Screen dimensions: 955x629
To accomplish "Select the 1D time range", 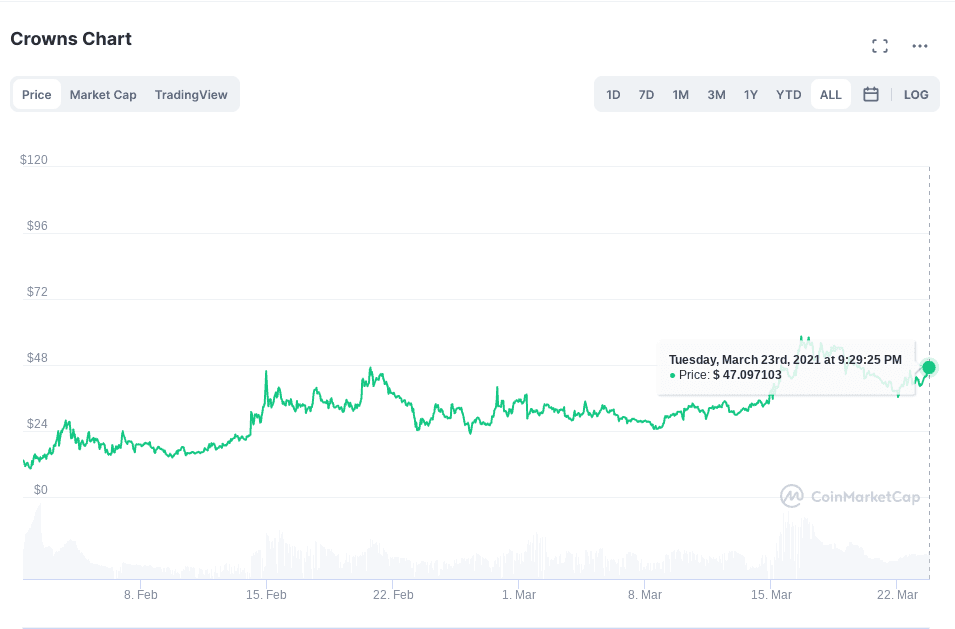I will pyautogui.click(x=613, y=95).
